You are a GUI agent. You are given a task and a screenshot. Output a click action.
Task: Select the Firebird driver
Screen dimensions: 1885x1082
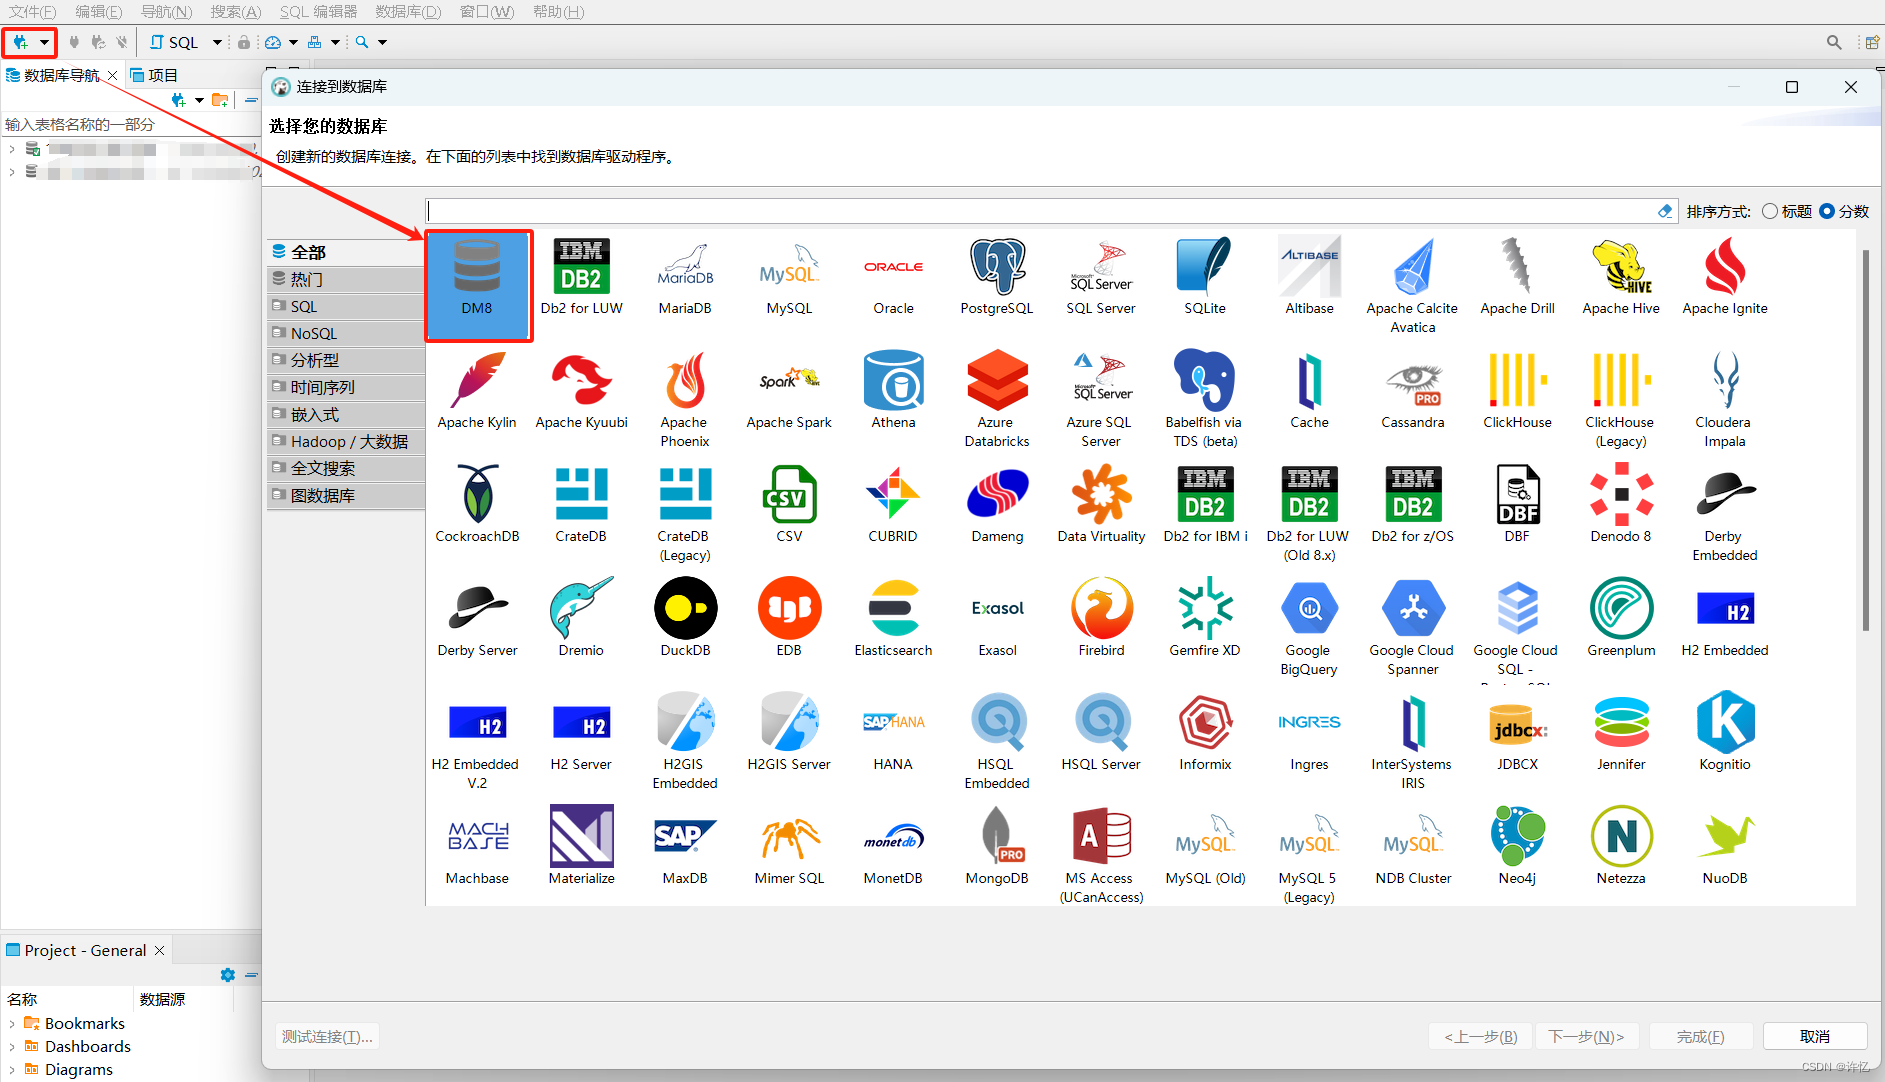(x=1101, y=619)
